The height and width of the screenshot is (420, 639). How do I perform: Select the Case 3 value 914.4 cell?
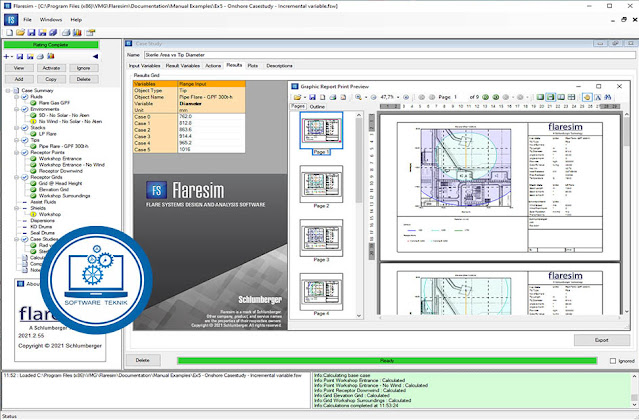tap(212, 136)
